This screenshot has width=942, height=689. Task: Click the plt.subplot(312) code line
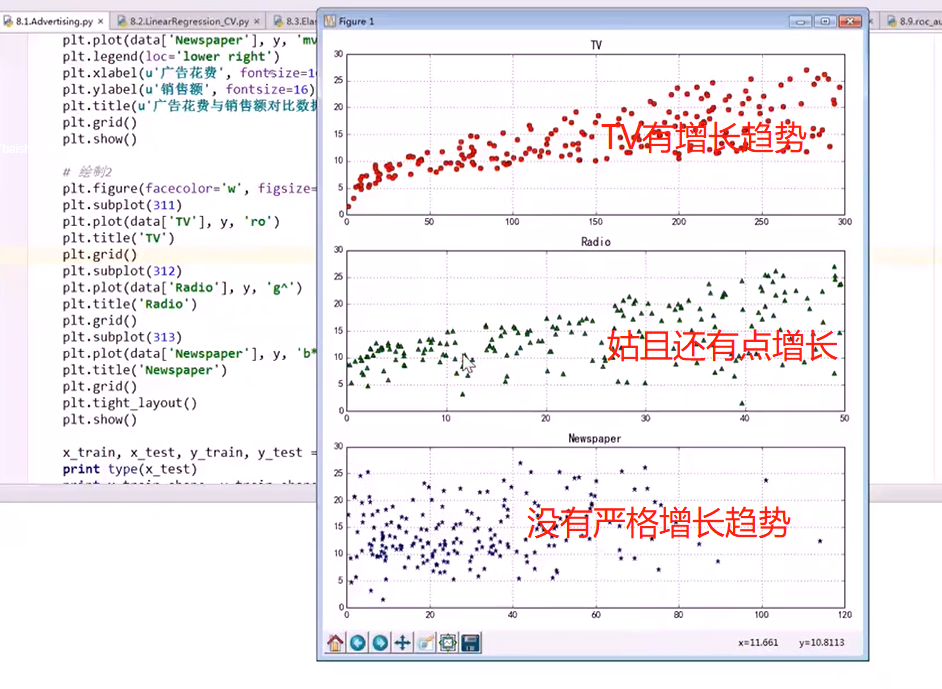(122, 271)
